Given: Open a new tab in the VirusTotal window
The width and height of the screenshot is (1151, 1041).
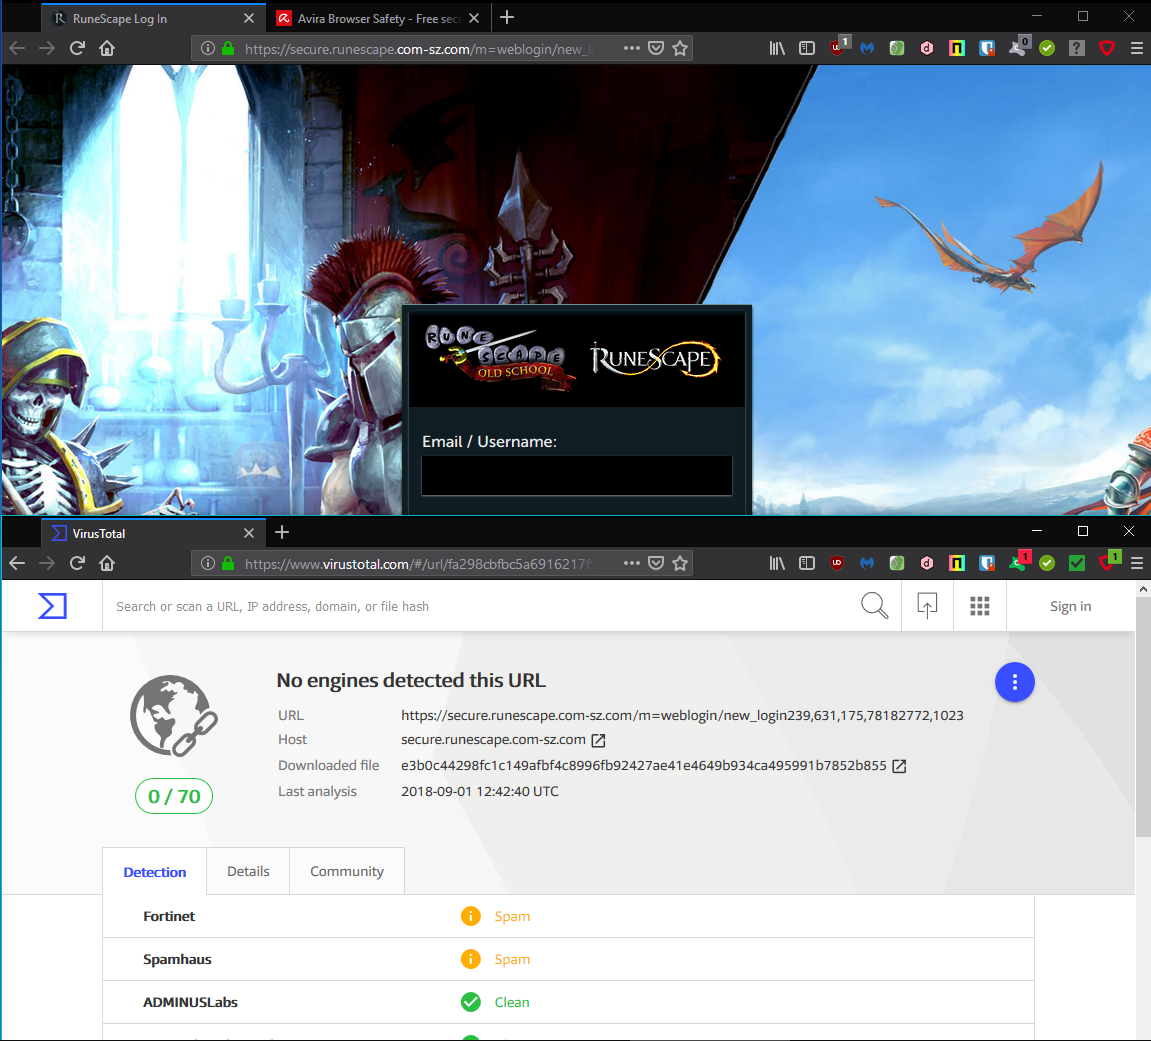Looking at the screenshot, I should click(x=282, y=532).
